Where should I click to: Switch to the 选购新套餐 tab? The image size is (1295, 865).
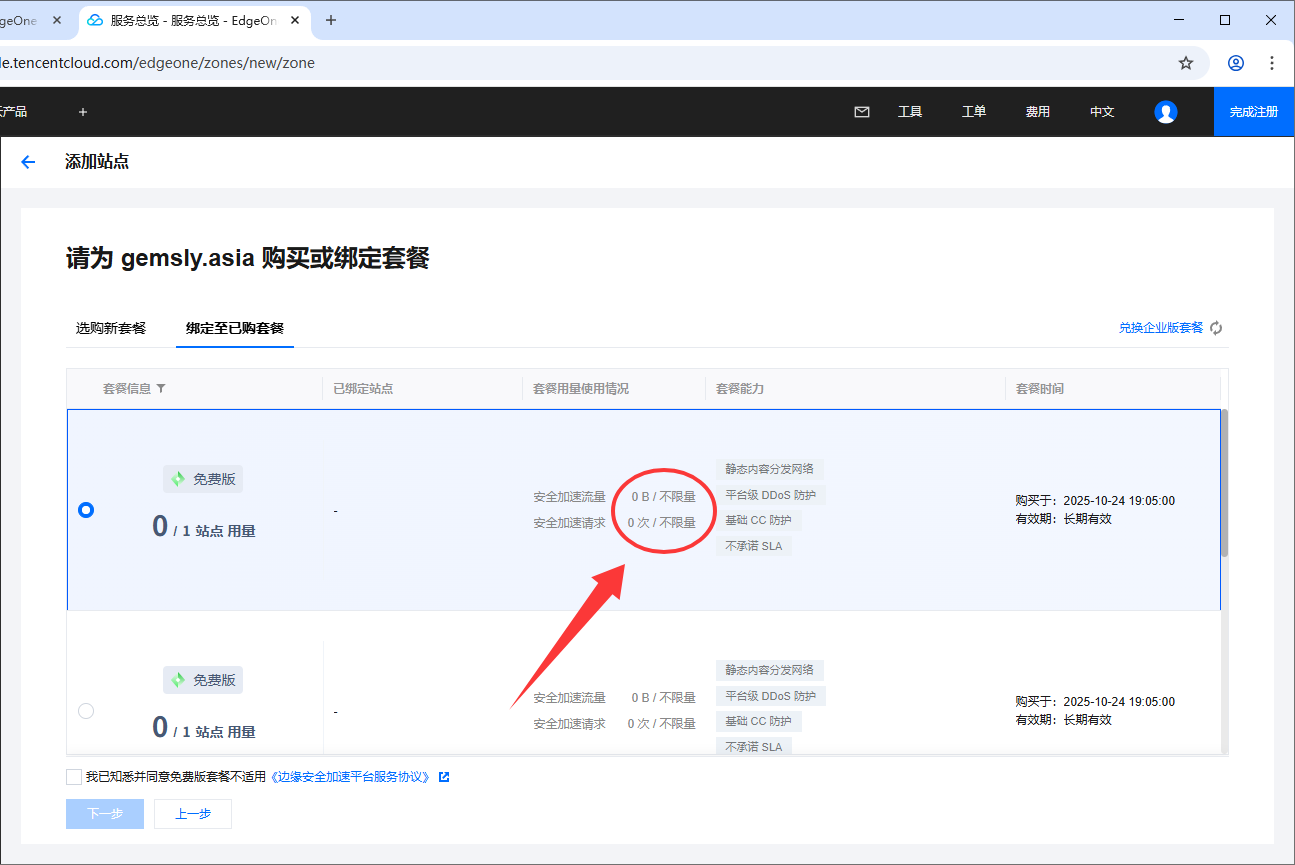tap(111, 328)
